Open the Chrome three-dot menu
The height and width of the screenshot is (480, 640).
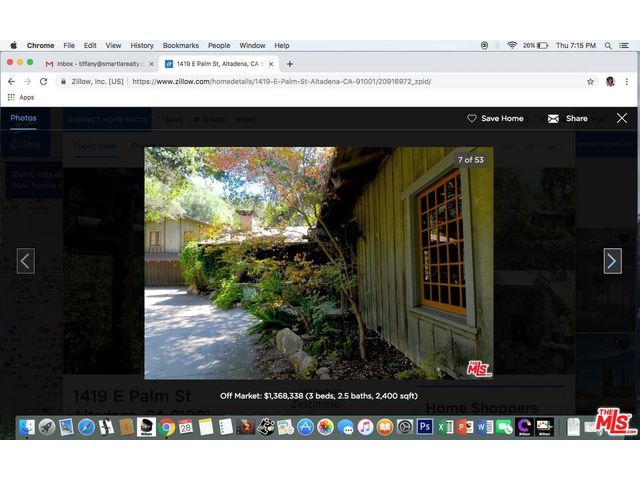627,82
